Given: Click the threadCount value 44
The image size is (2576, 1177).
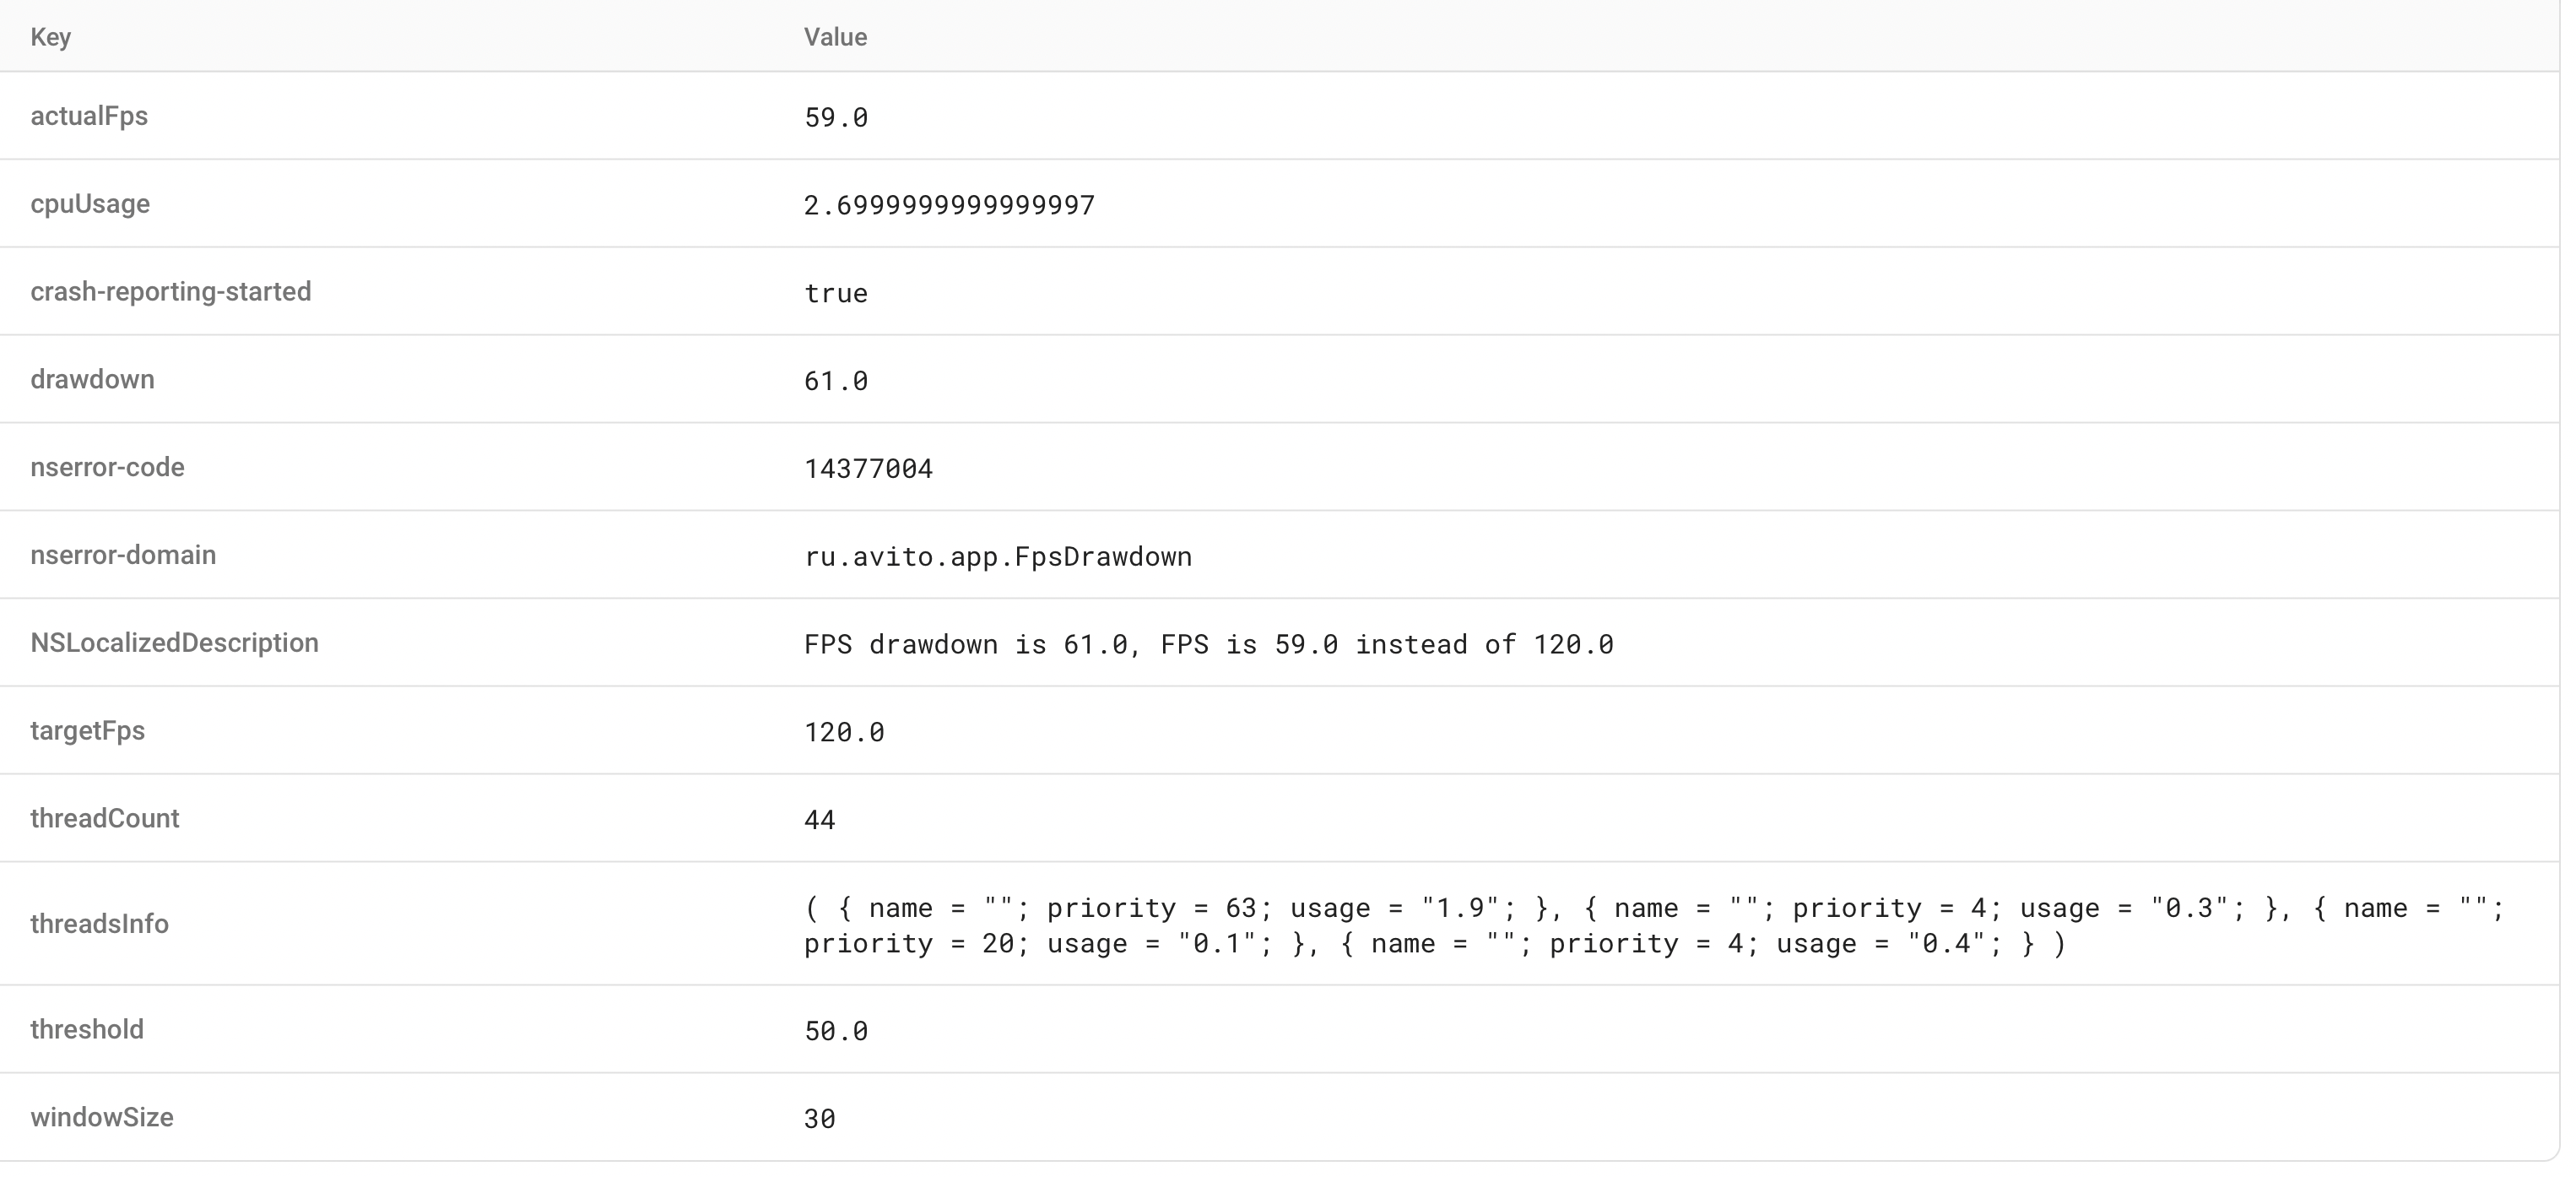Looking at the screenshot, I should [x=819, y=820].
